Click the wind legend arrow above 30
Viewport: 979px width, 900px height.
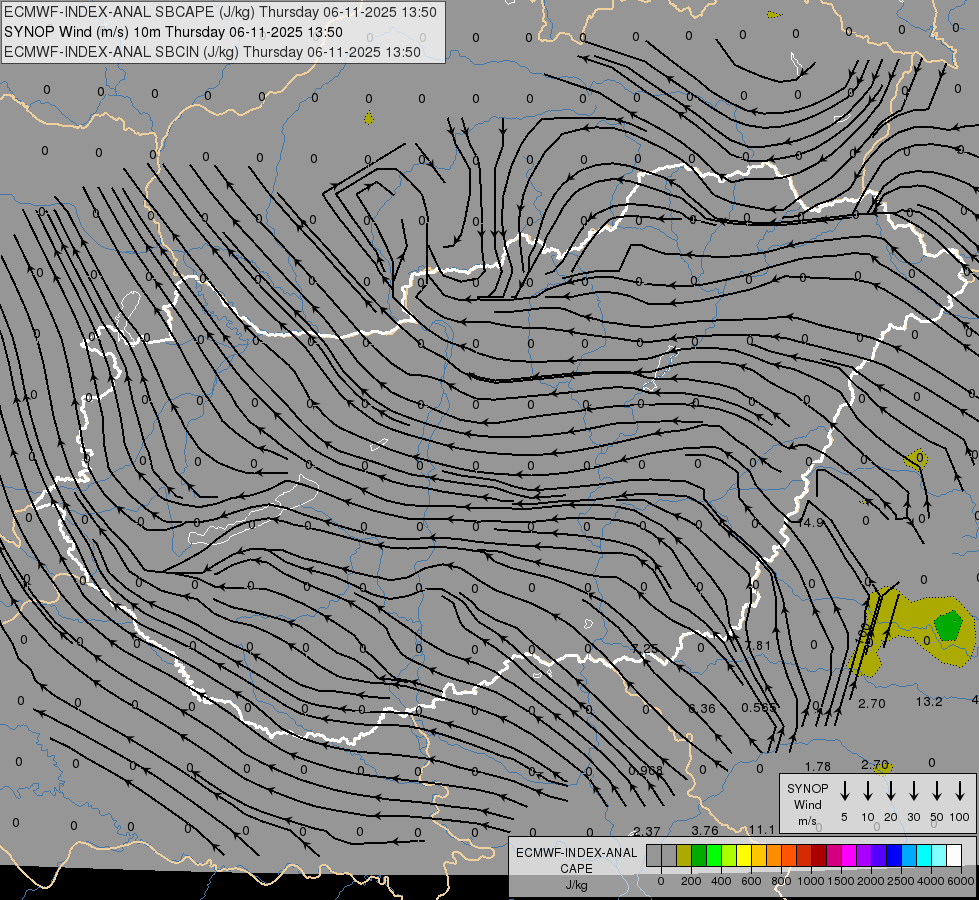[913, 791]
